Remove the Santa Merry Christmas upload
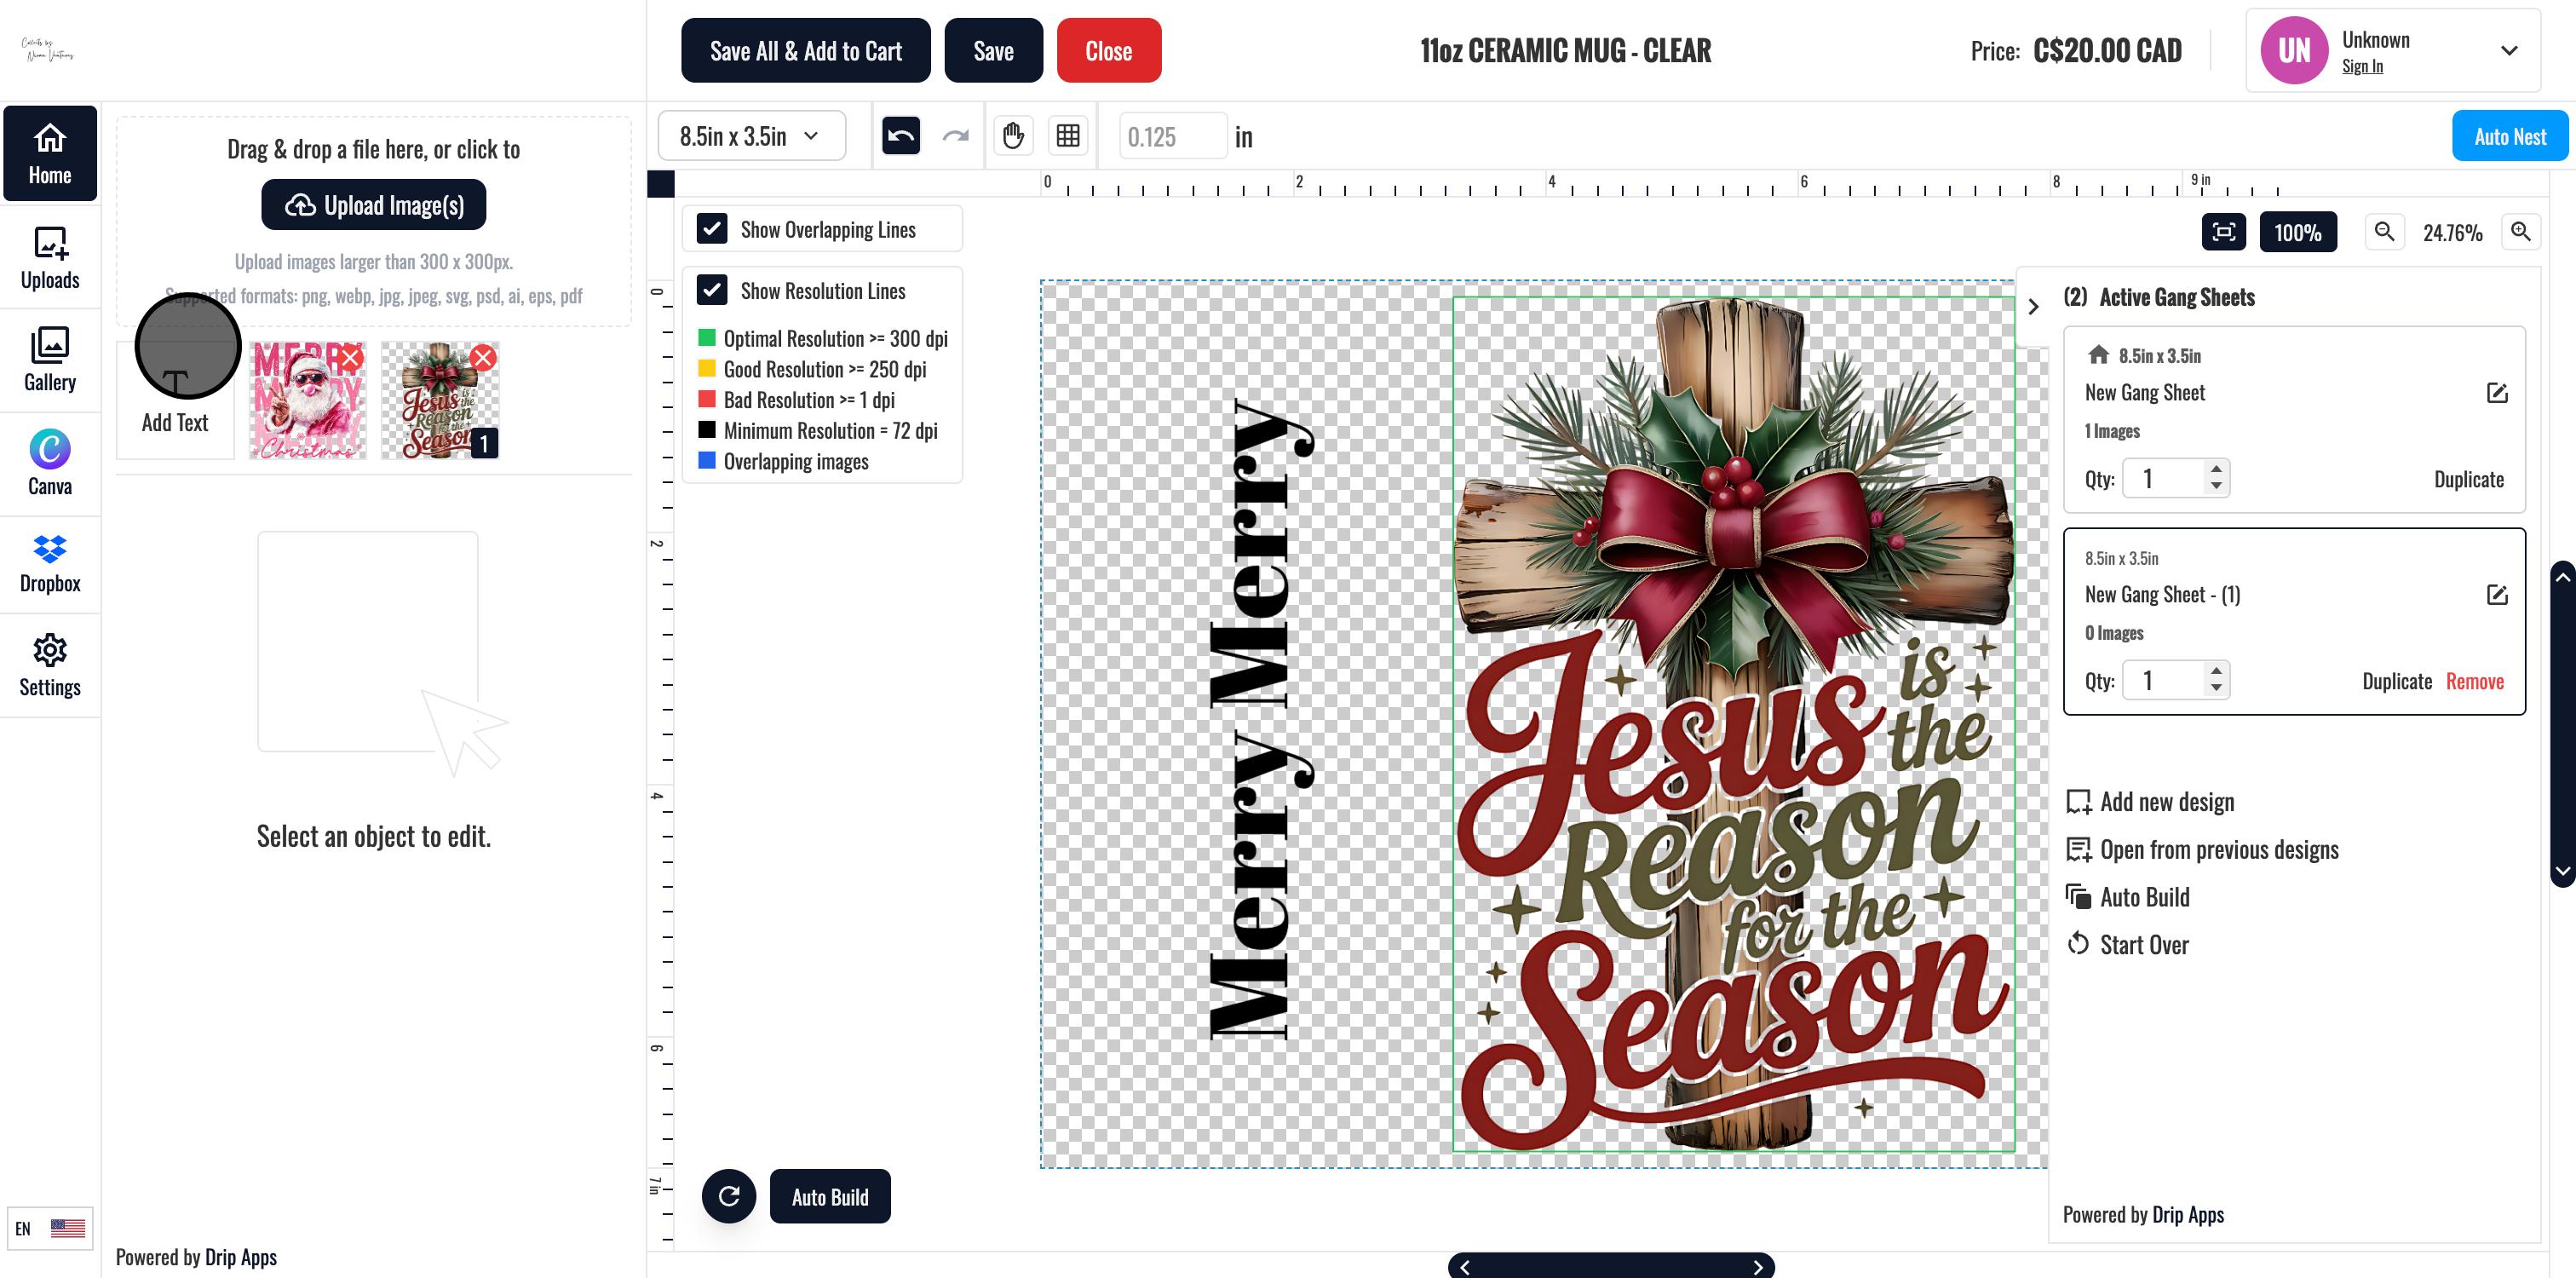This screenshot has height=1278, width=2576. tap(350, 358)
